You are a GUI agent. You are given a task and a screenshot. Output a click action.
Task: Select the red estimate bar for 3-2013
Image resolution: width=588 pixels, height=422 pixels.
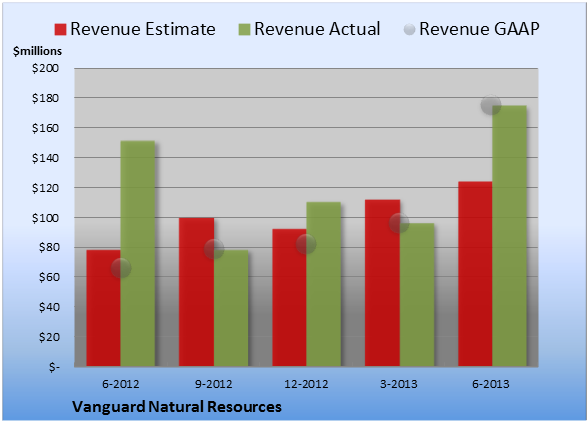(382, 283)
